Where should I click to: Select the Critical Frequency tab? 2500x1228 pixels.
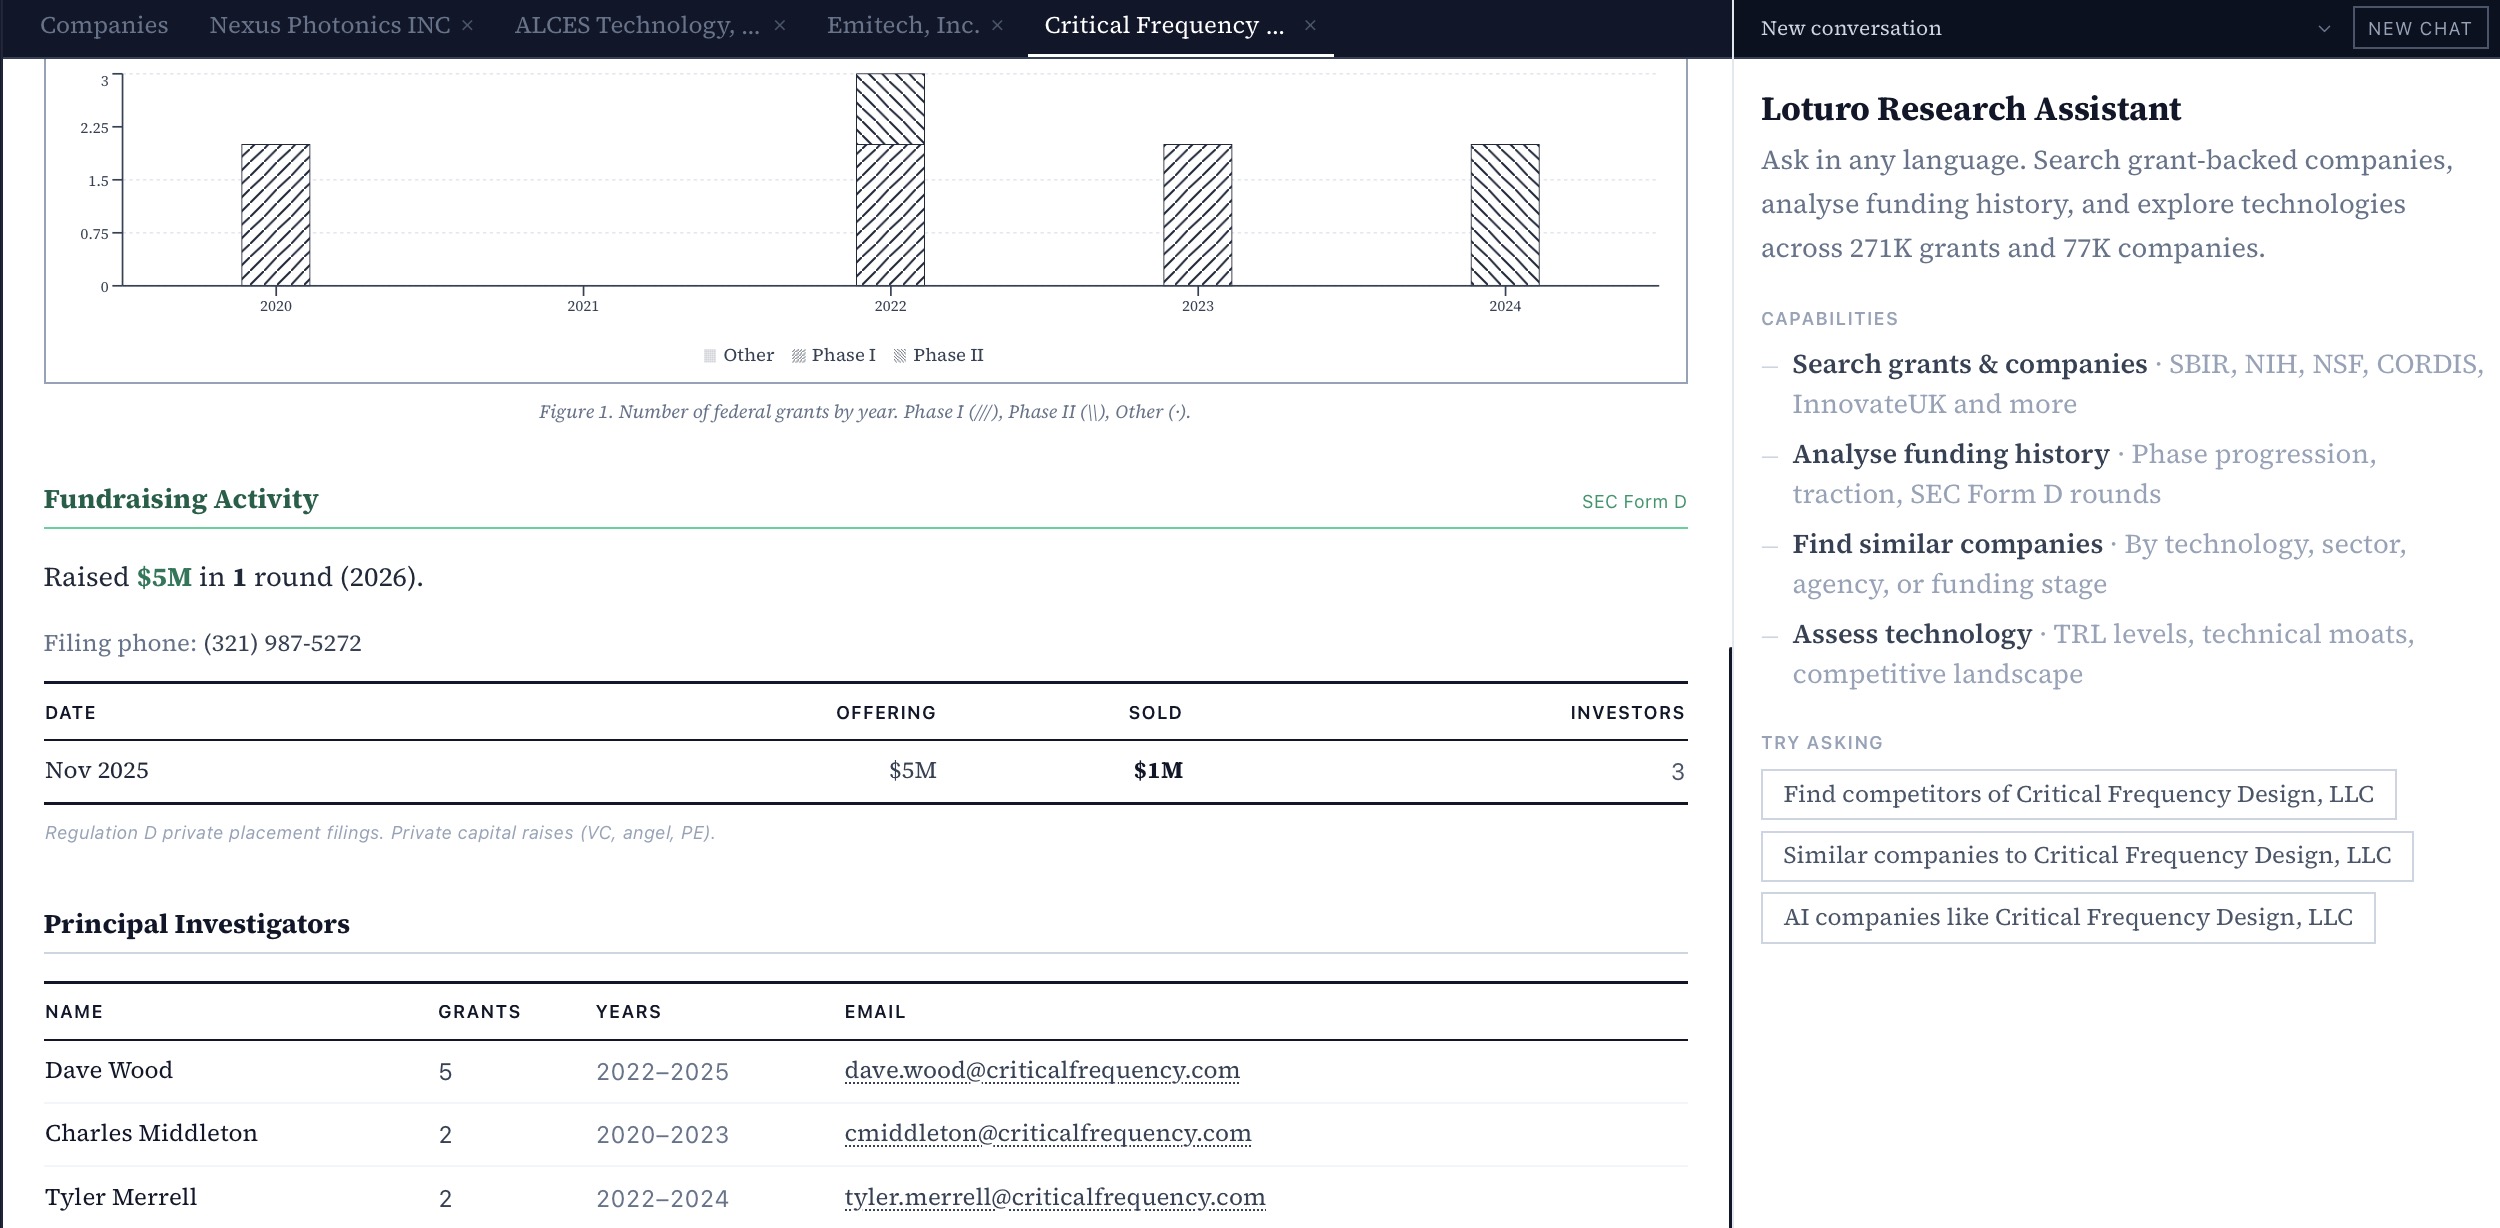(x=1164, y=26)
